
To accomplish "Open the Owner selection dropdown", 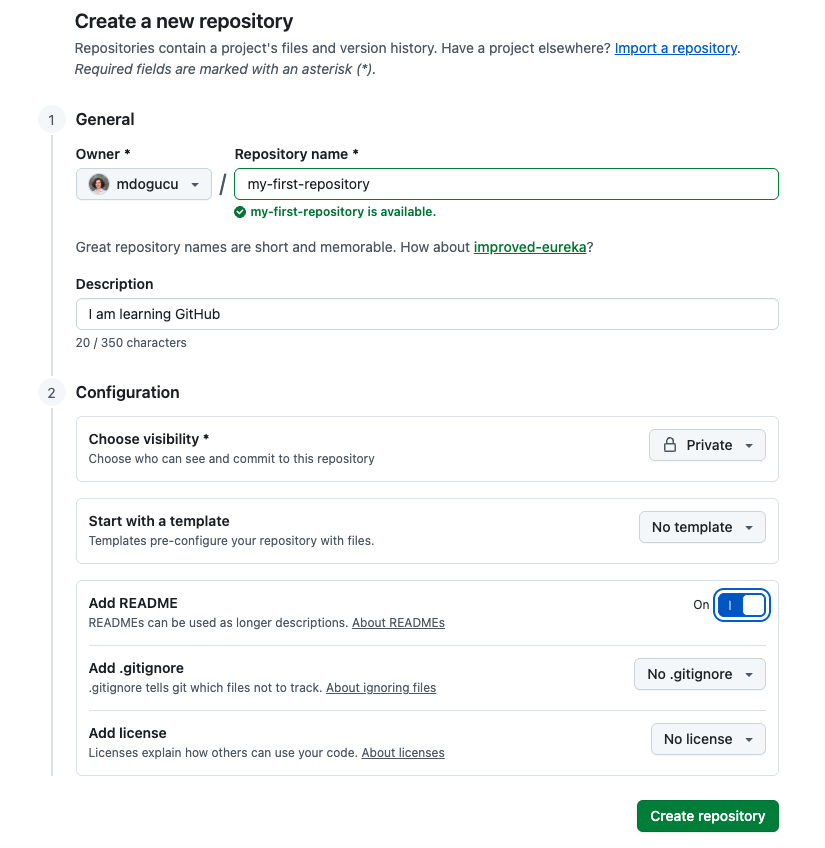I will pyautogui.click(x=143, y=184).
